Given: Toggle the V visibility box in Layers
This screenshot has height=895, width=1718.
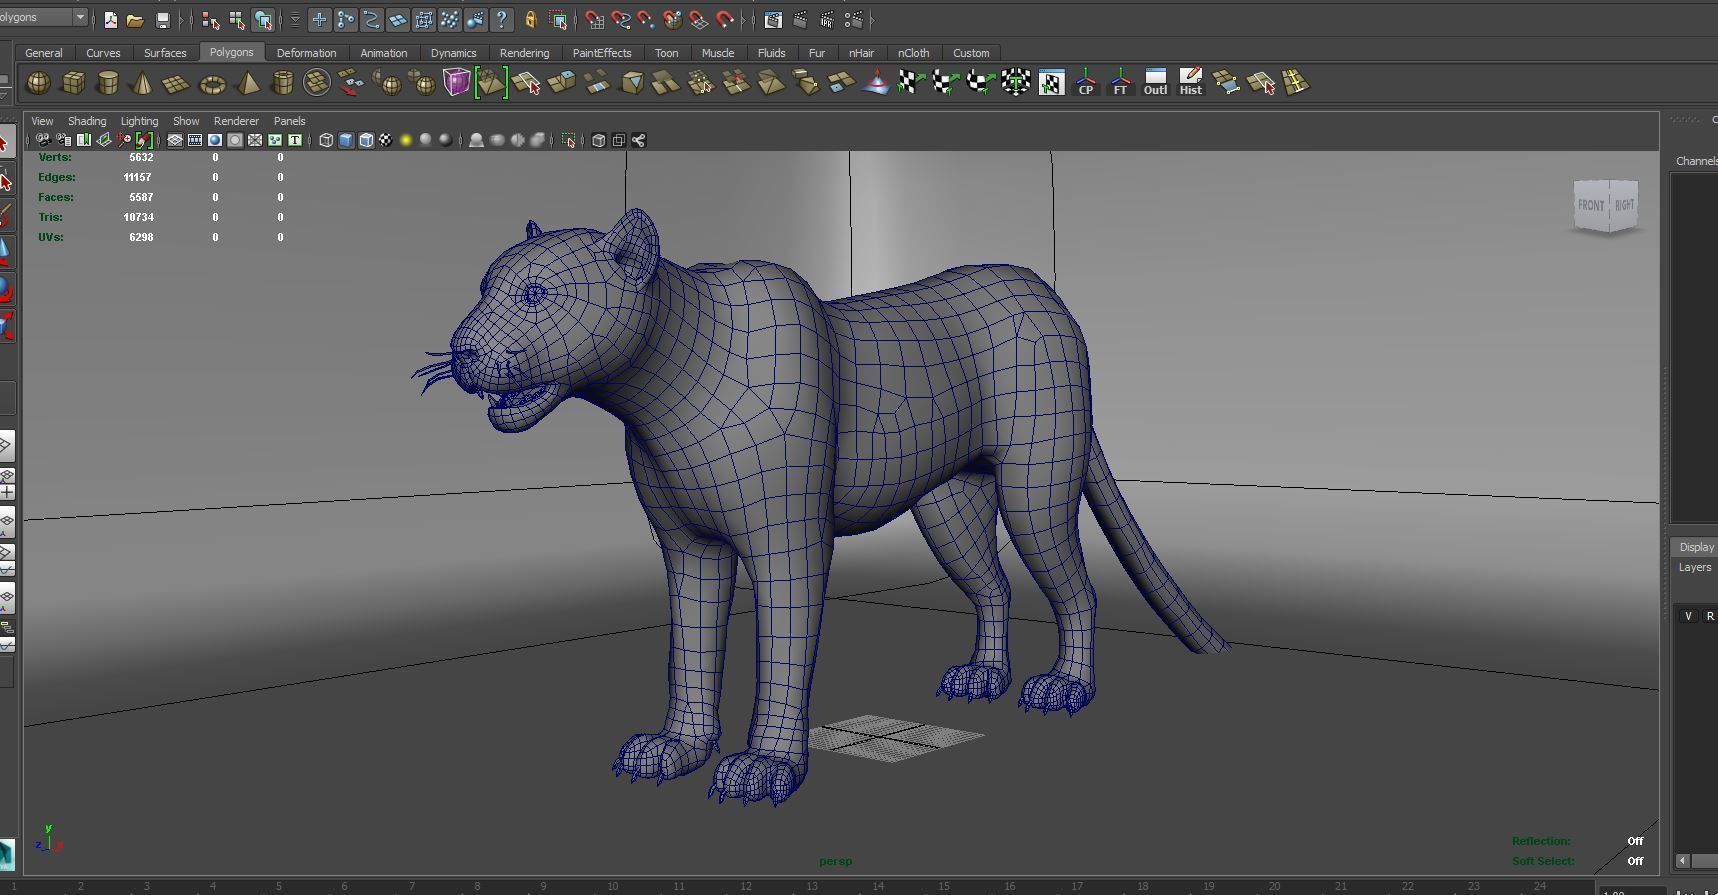Looking at the screenshot, I should (x=1688, y=616).
